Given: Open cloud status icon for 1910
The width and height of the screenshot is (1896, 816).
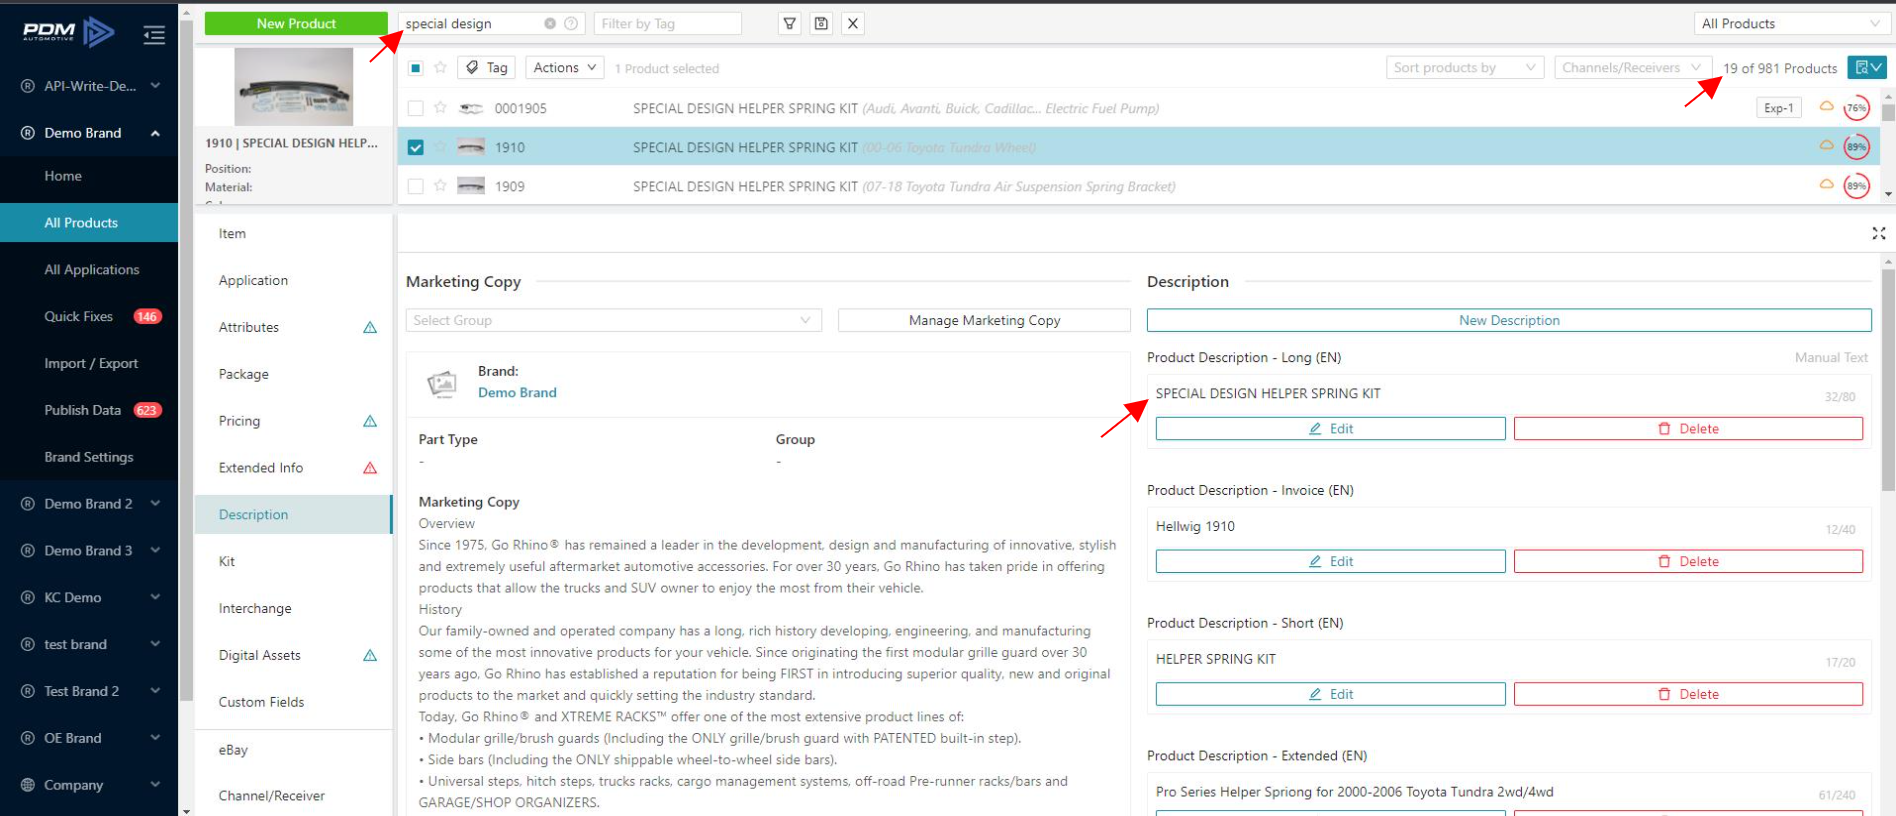Looking at the screenshot, I should [1826, 145].
